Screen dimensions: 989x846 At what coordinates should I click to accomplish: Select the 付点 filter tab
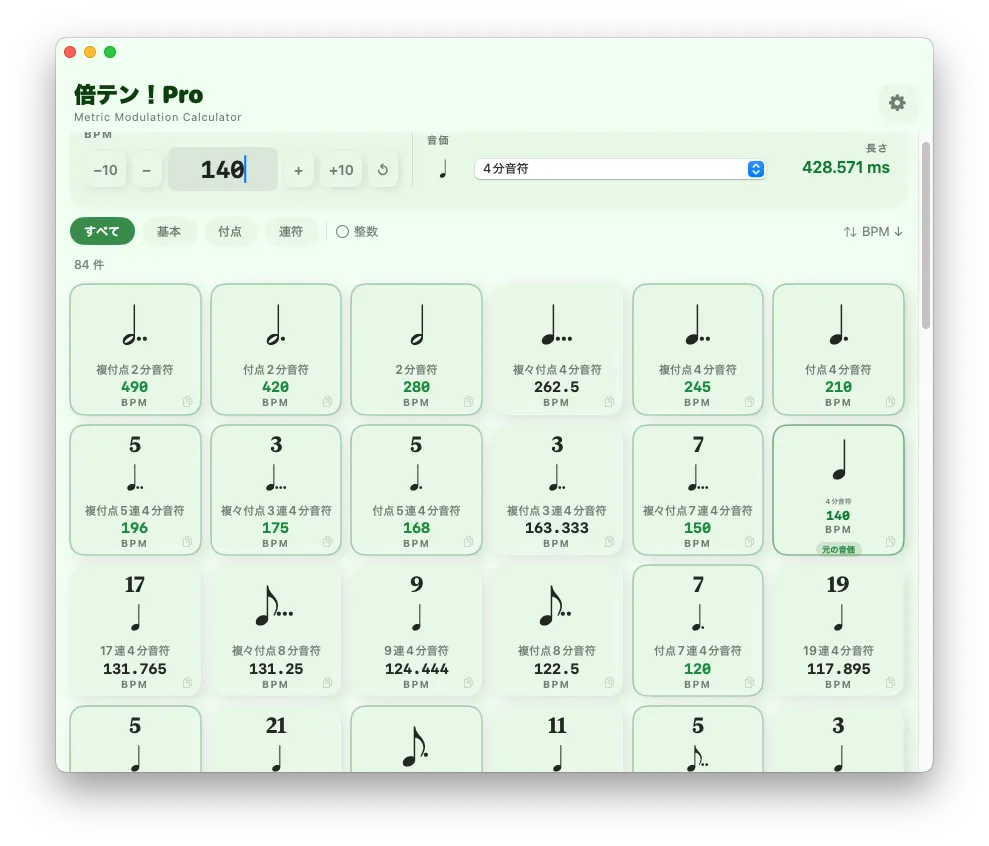(230, 232)
